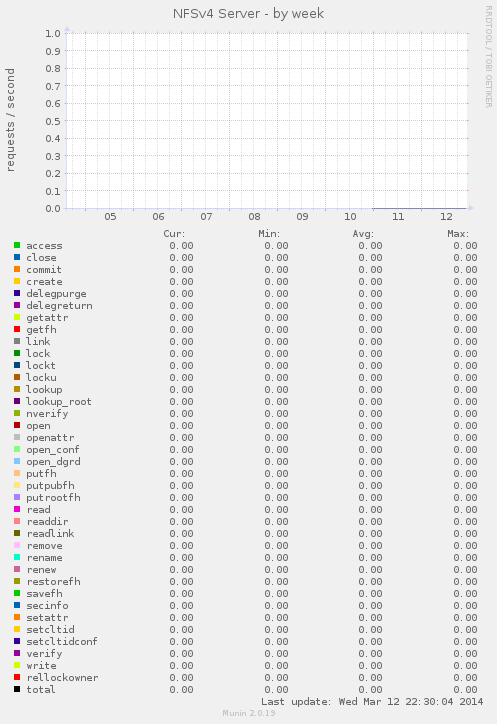Click the light blue open_dgrd swatch
The width and height of the screenshot is (497, 724).
(x=17, y=461)
